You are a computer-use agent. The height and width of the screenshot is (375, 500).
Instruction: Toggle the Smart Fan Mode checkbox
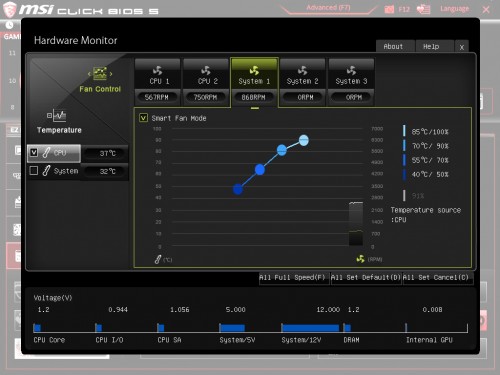(143, 118)
